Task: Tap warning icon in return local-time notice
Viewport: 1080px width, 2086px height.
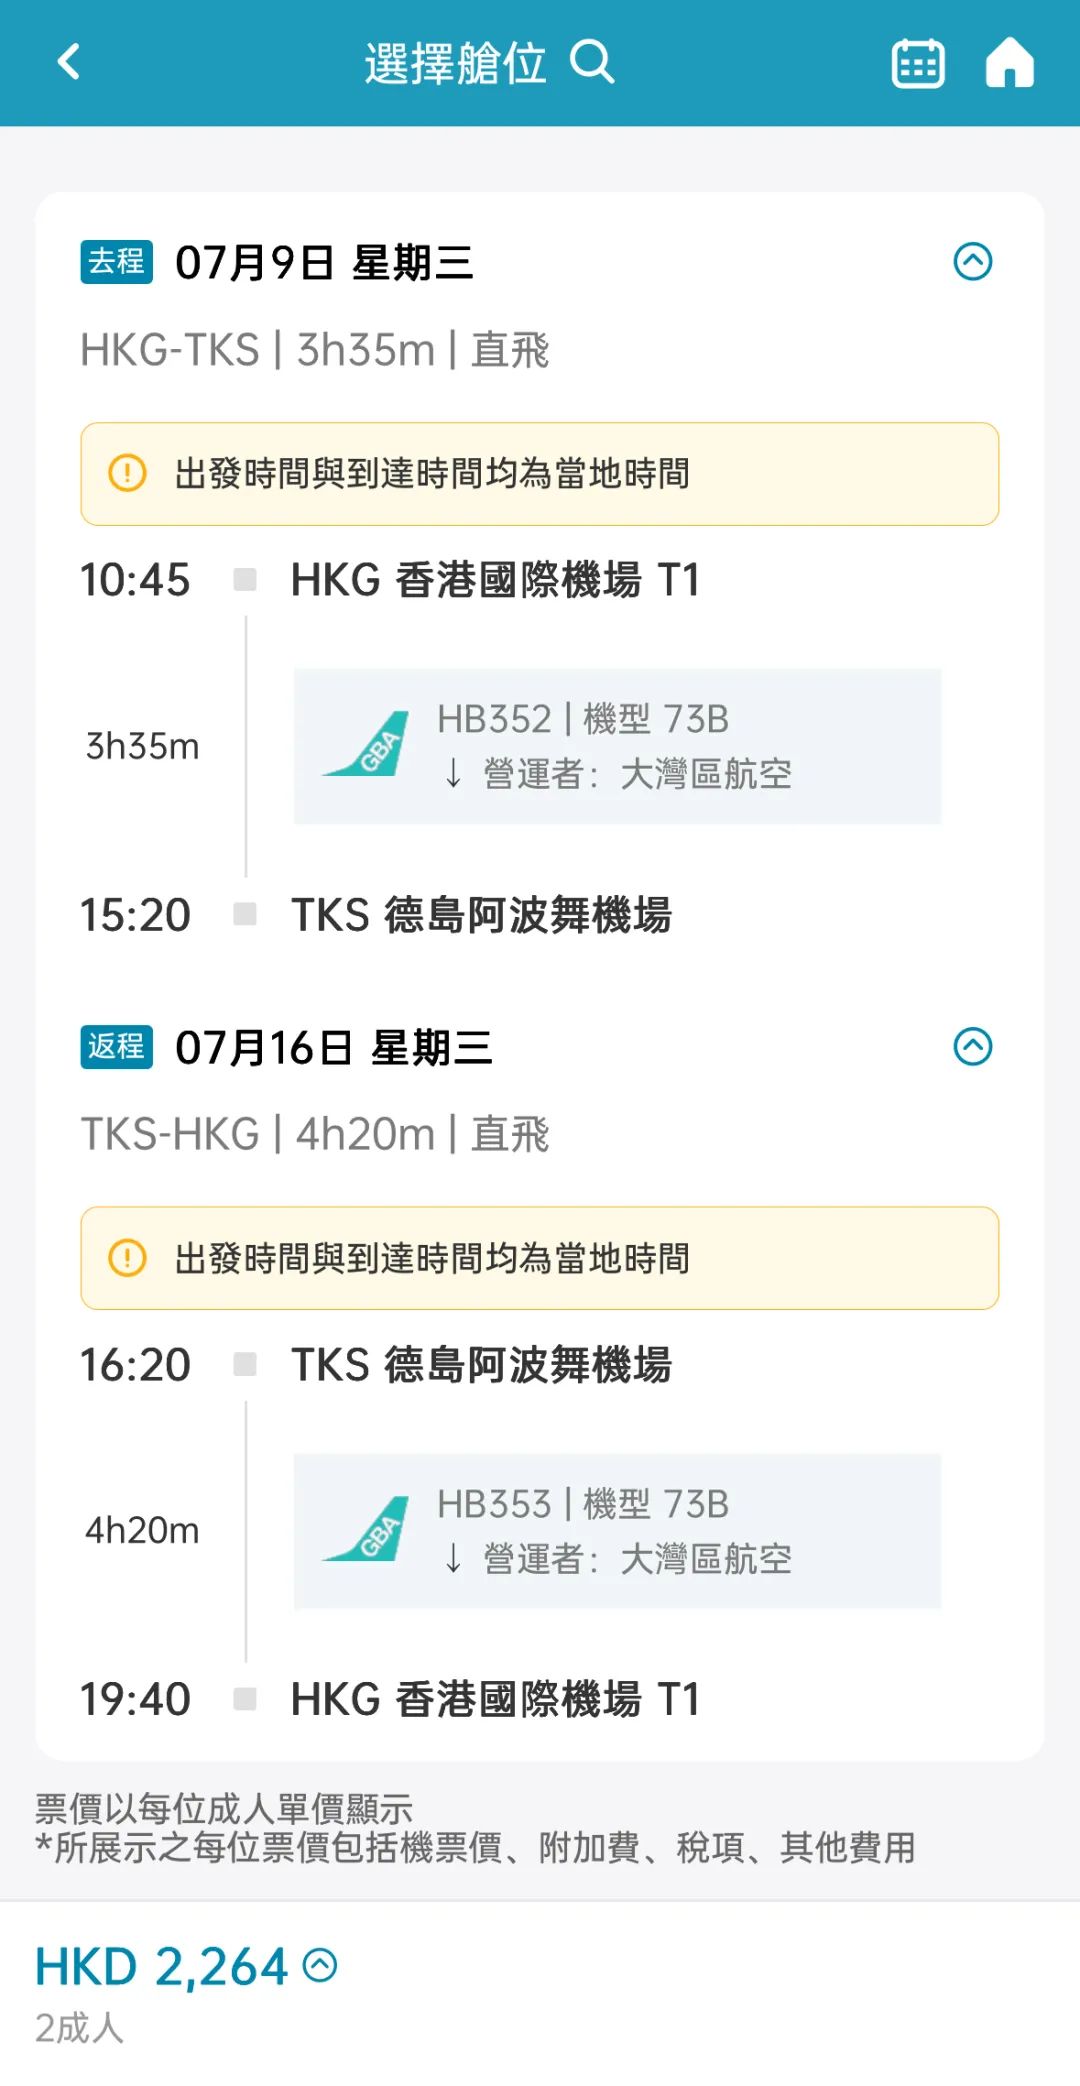Action: 127,1258
